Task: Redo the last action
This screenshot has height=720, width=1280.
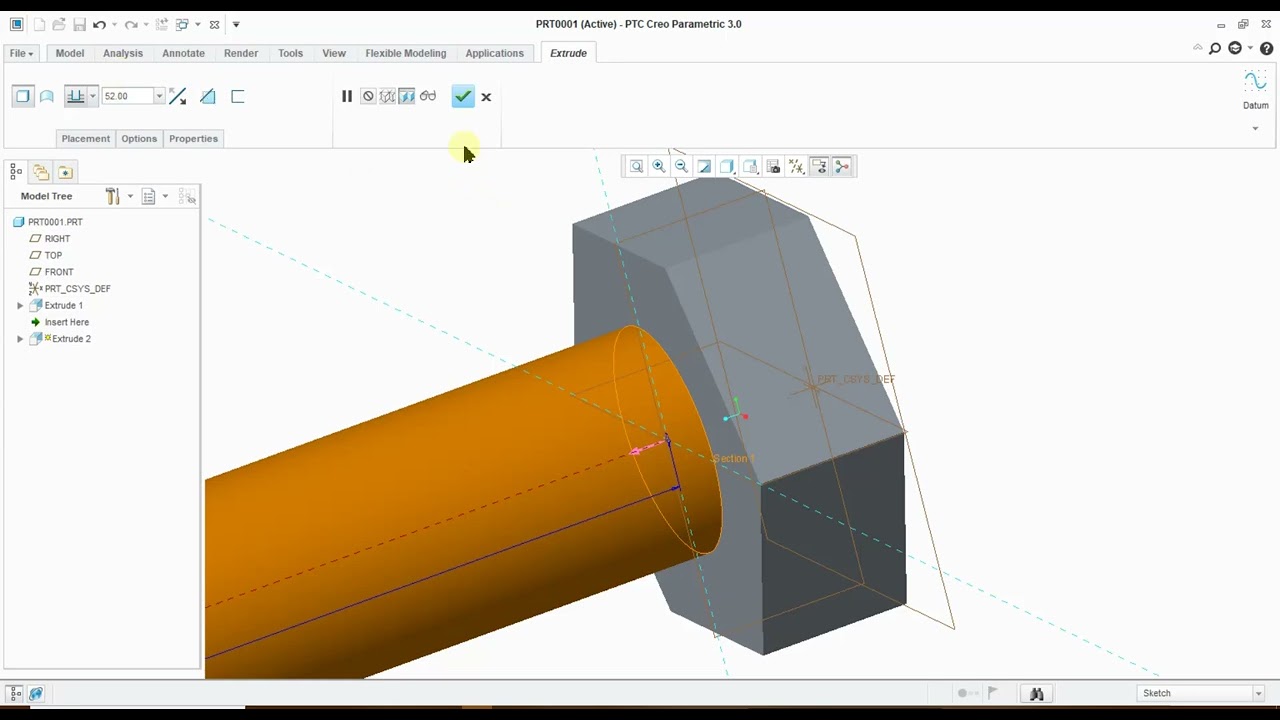Action: point(131,24)
